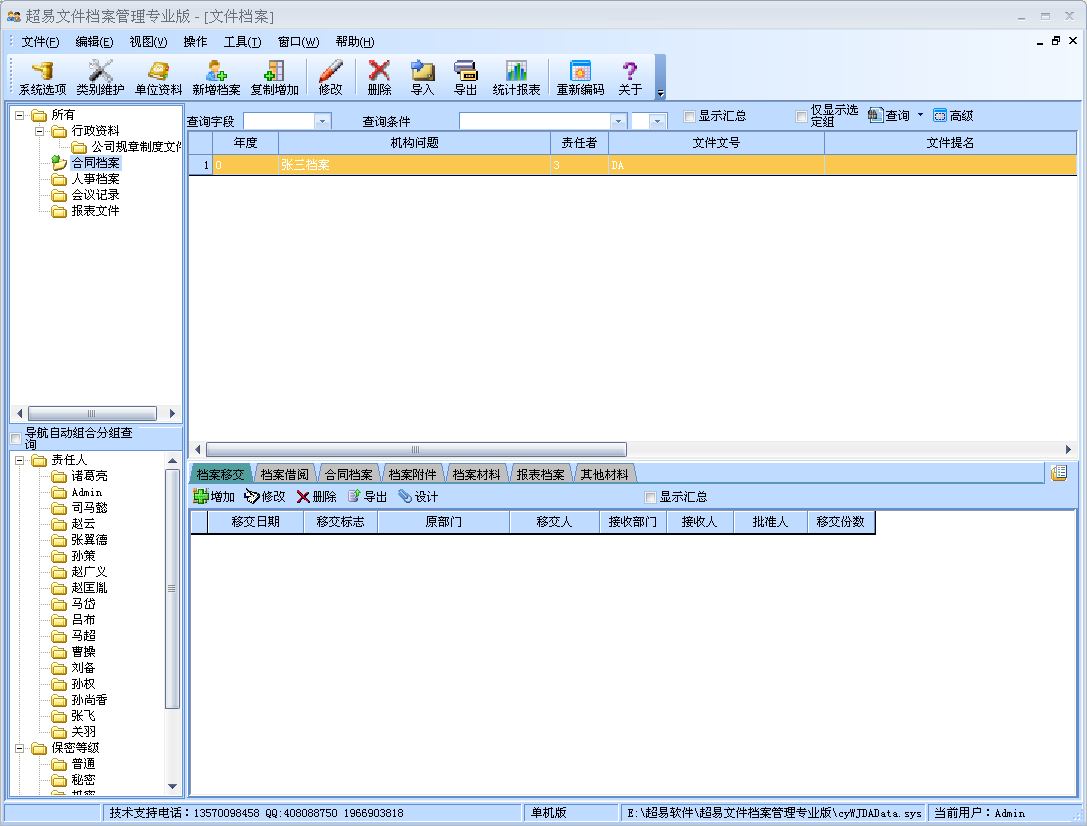Viewport: 1087px width, 826px height.
Task: Click 设计 design button
Action: [418, 497]
